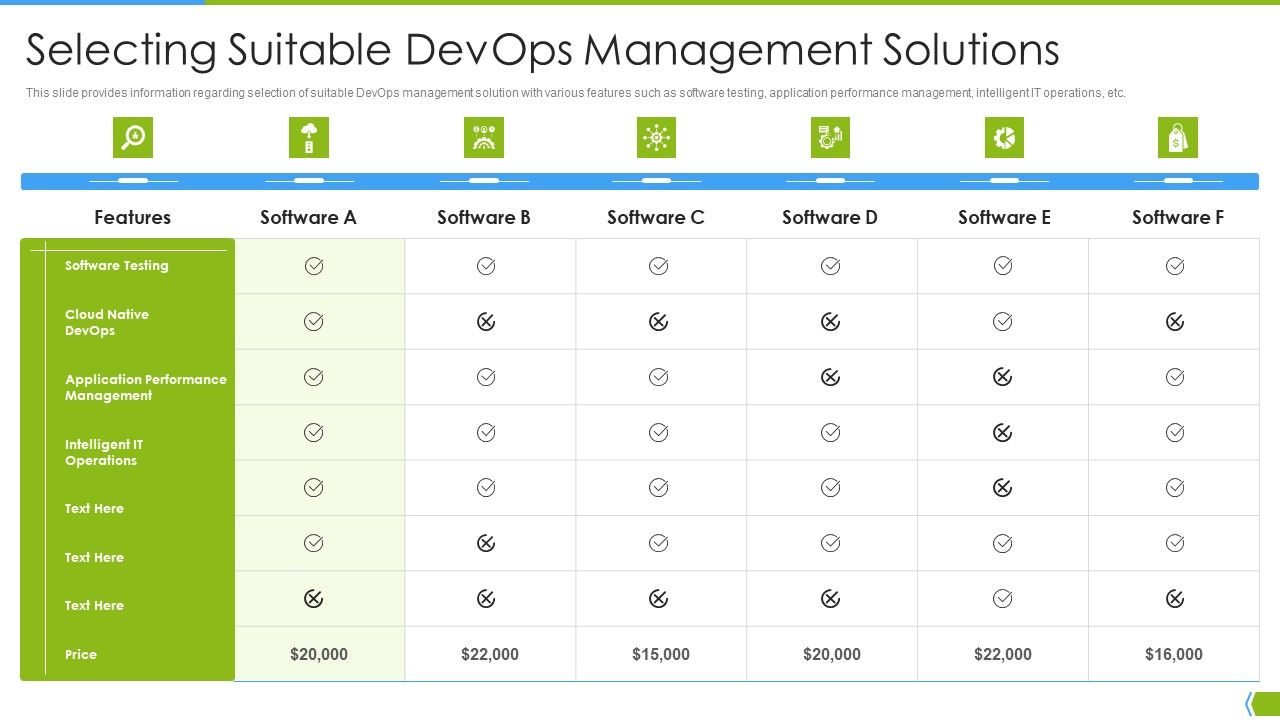Screen dimensions: 1280x720
Task: Click the performance gauge icon above Software B
Action: click(x=484, y=137)
